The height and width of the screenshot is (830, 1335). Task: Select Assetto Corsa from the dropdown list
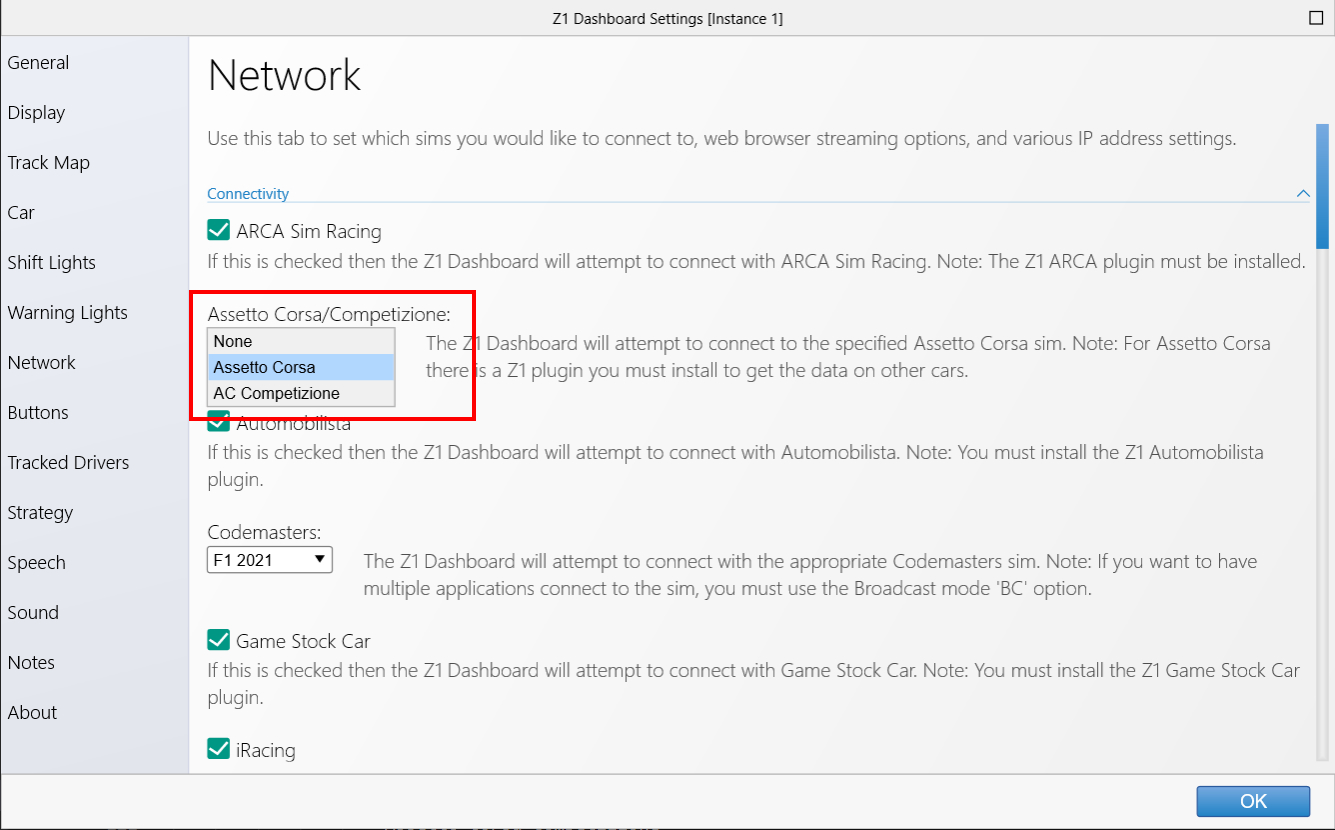click(301, 368)
